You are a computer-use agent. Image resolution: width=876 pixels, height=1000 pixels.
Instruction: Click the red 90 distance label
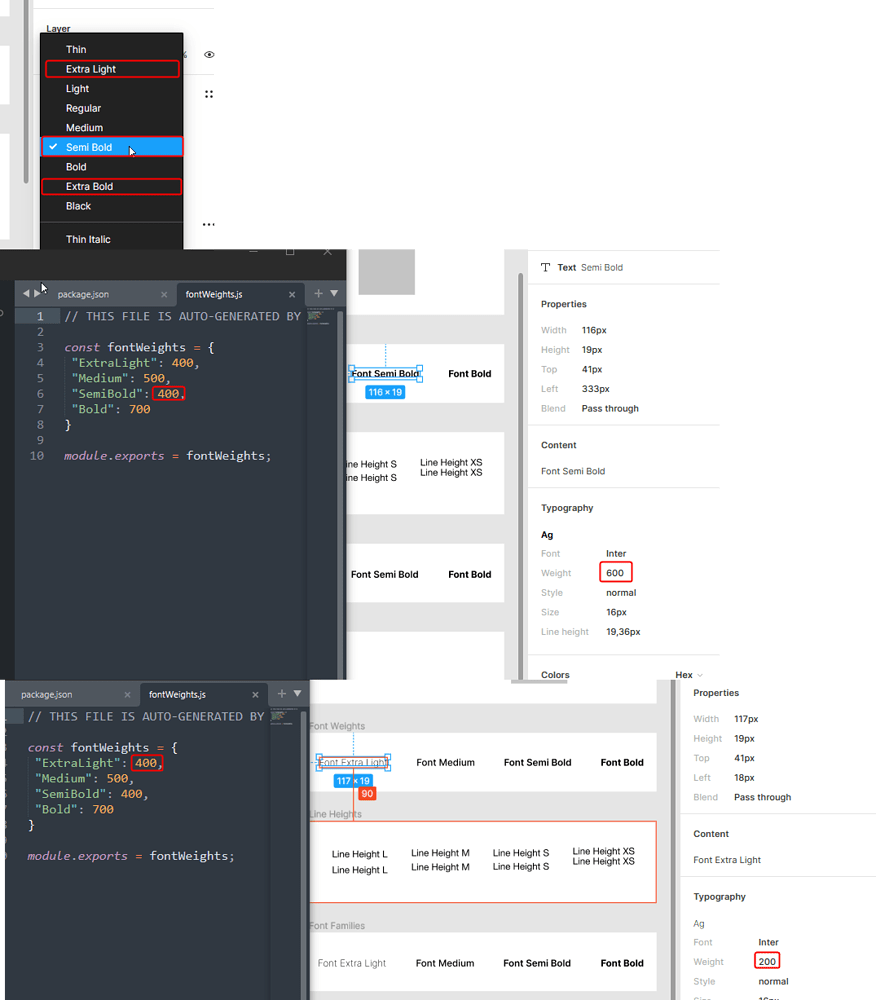tap(367, 793)
